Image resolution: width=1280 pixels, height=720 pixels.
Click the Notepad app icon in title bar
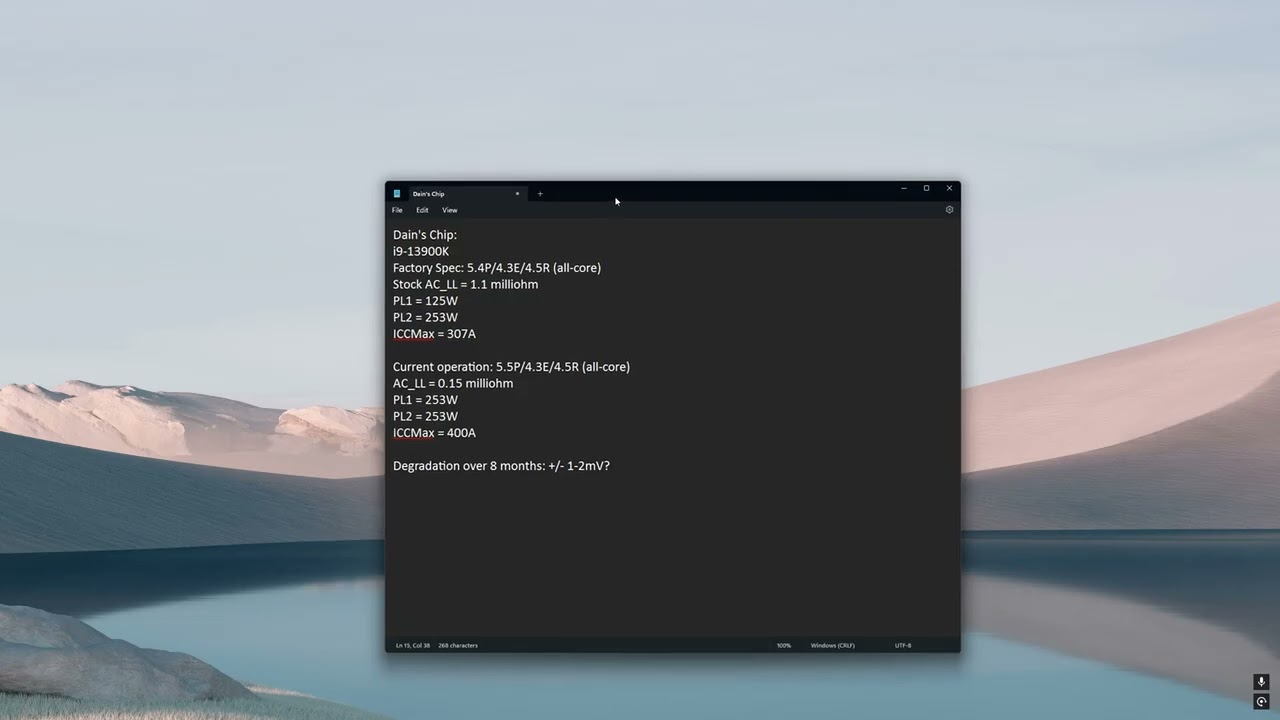(x=397, y=194)
